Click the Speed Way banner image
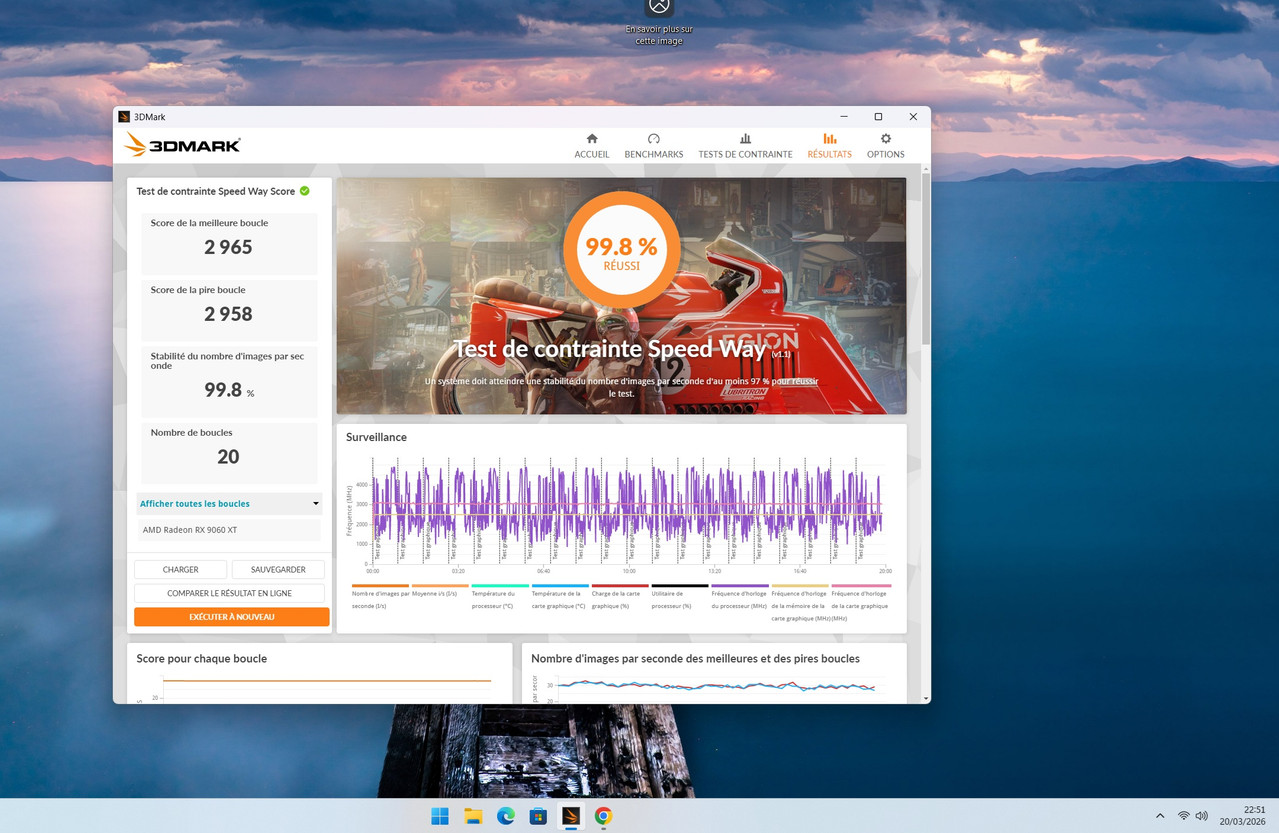Image resolution: width=1279 pixels, height=833 pixels. 621,296
